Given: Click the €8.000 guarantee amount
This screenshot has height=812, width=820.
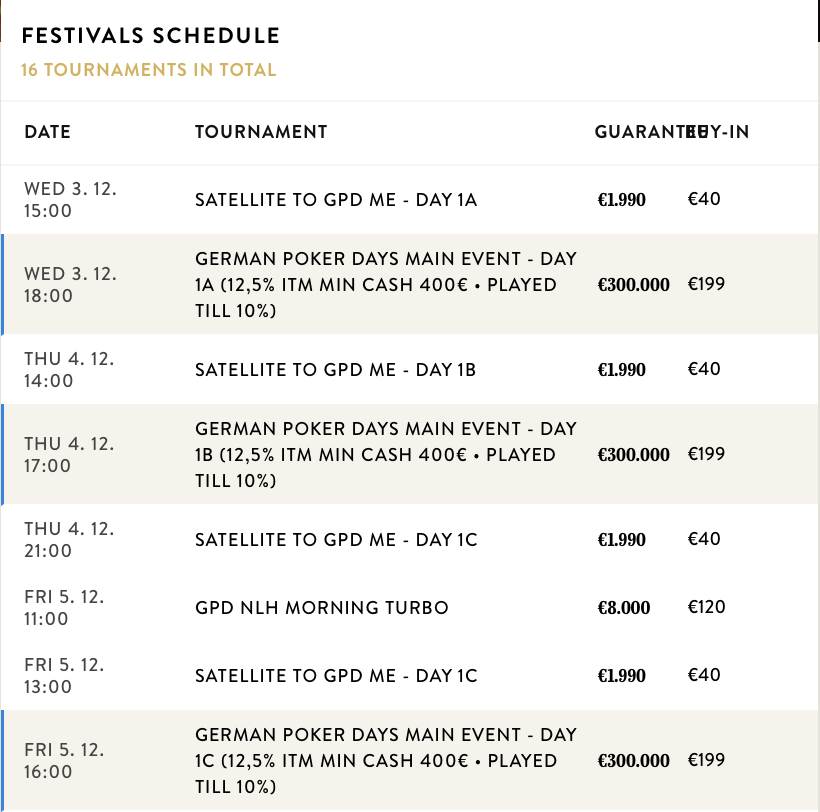Looking at the screenshot, I should click(624, 608).
